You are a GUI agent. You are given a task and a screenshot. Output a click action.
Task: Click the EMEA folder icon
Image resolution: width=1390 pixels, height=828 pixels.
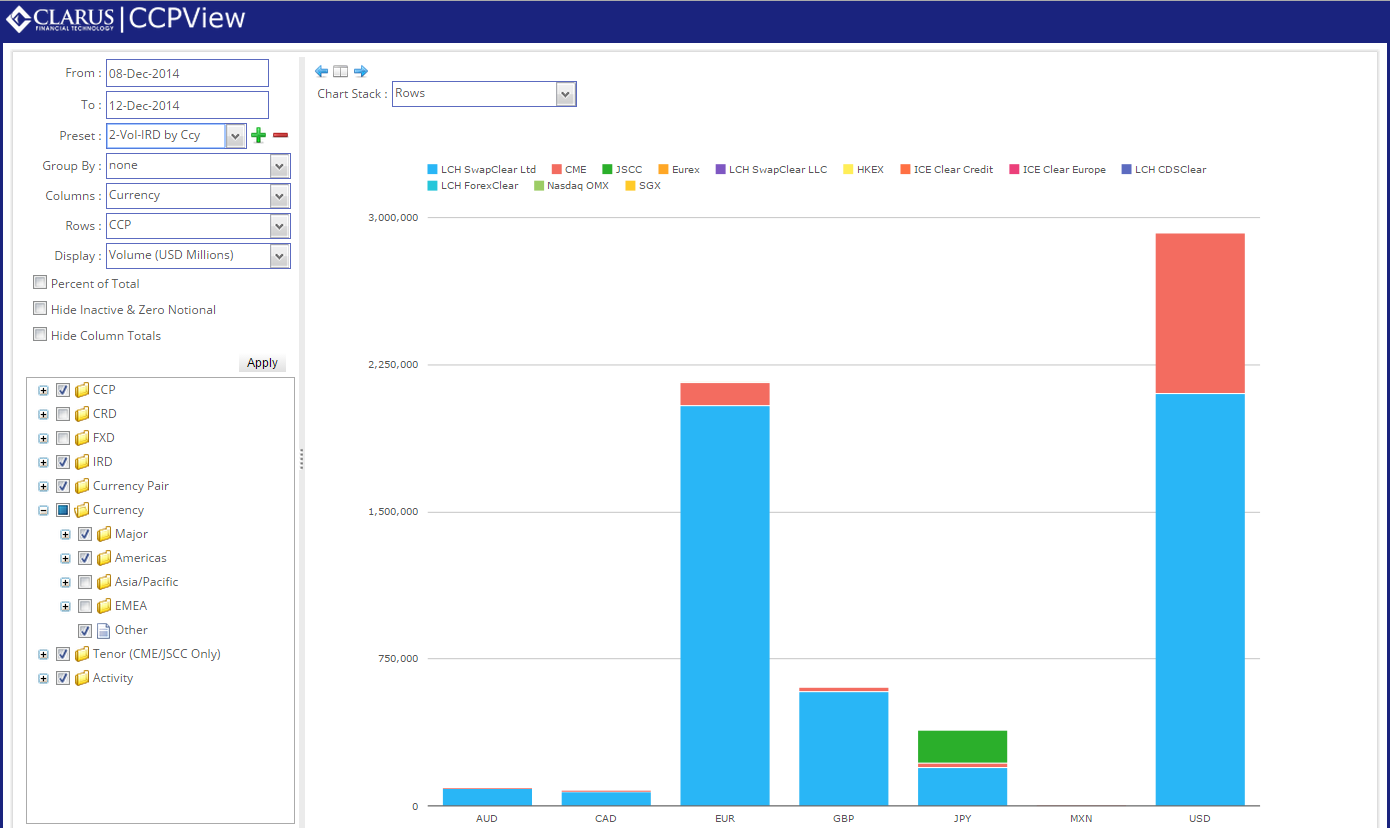tap(104, 606)
